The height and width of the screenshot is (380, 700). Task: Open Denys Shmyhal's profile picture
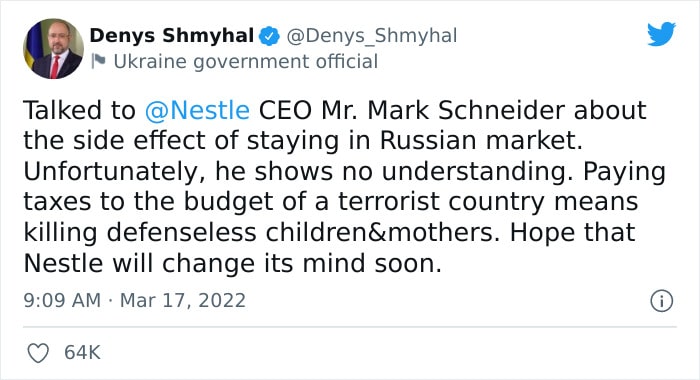[54, 49]
